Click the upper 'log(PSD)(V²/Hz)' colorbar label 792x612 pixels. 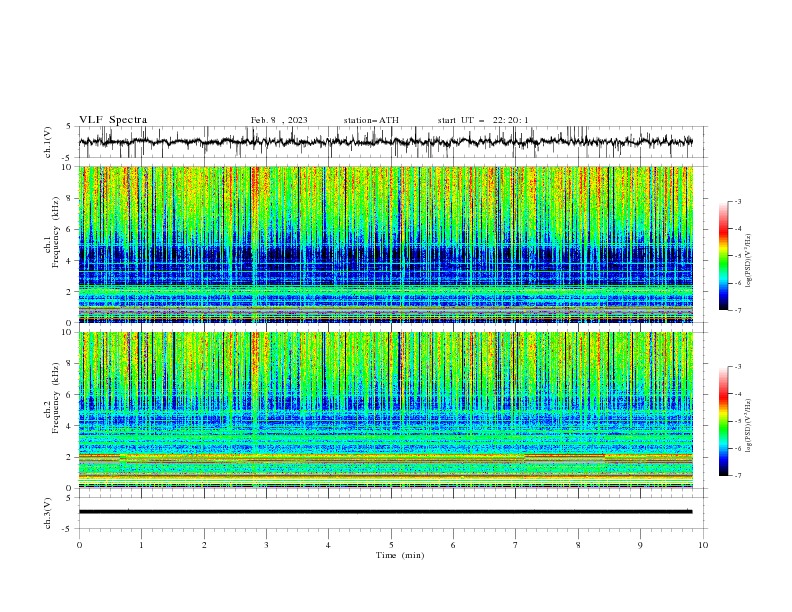pyautogui.click(x=748, y=261)
